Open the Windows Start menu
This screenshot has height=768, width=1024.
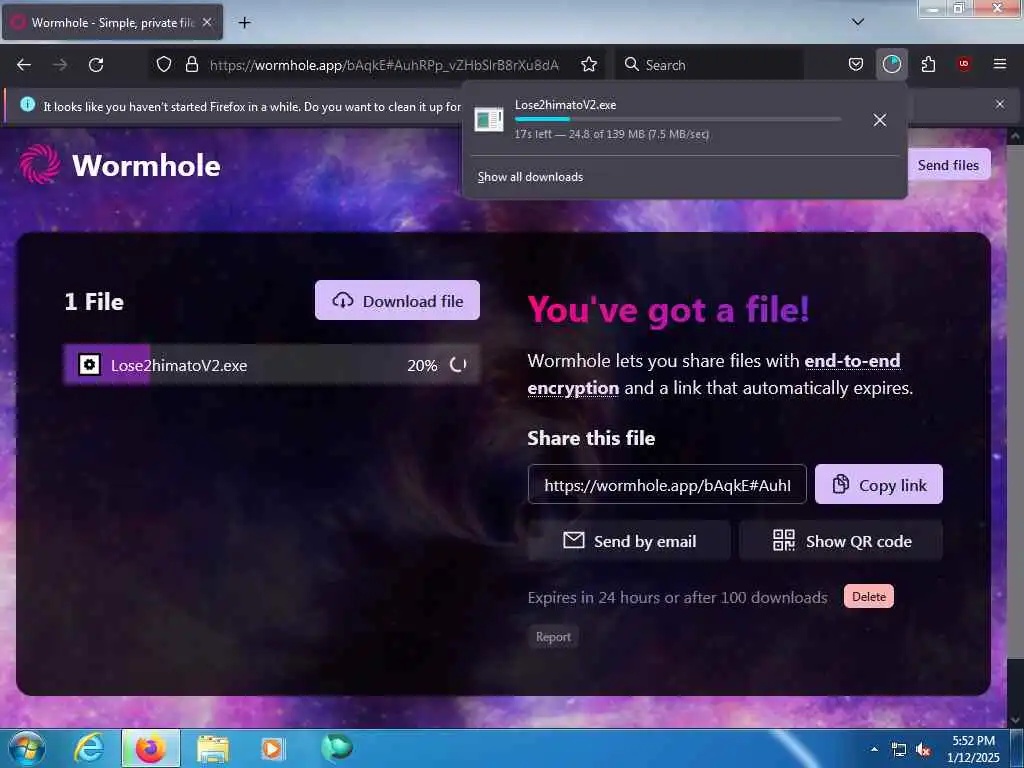(25, 748)
